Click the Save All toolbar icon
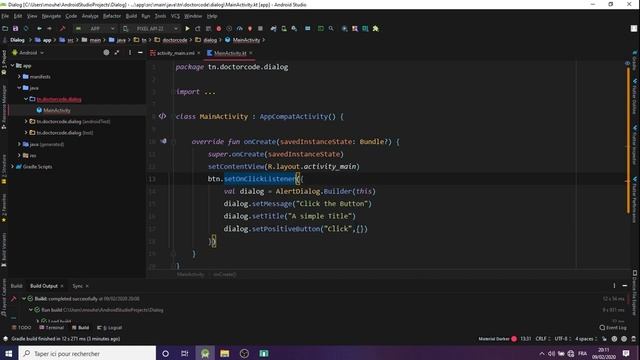 [x=16, y=29]
